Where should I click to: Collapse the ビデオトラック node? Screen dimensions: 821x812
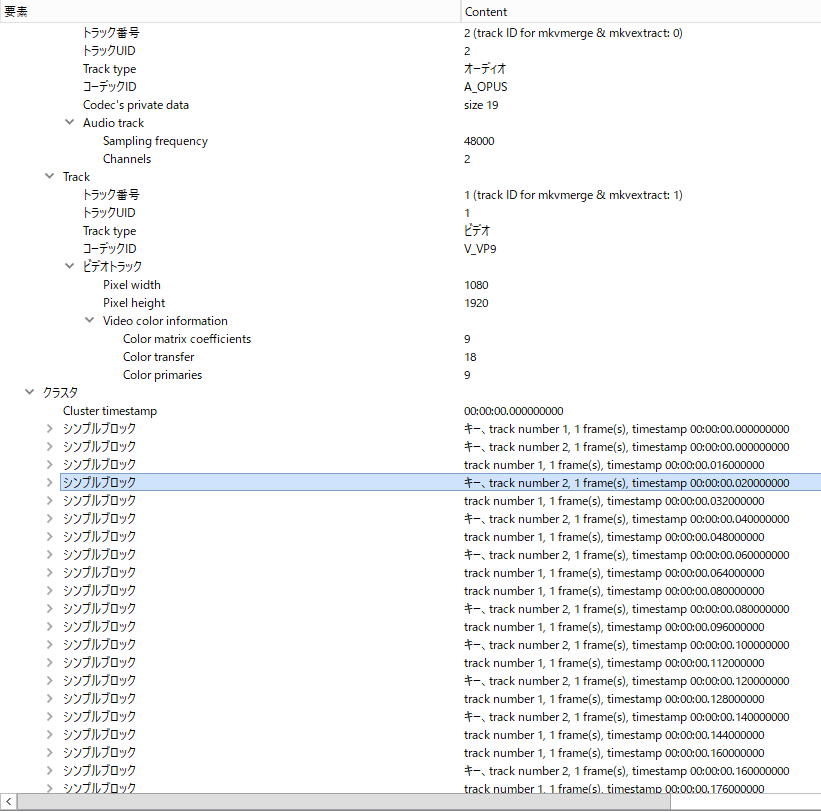70,267
